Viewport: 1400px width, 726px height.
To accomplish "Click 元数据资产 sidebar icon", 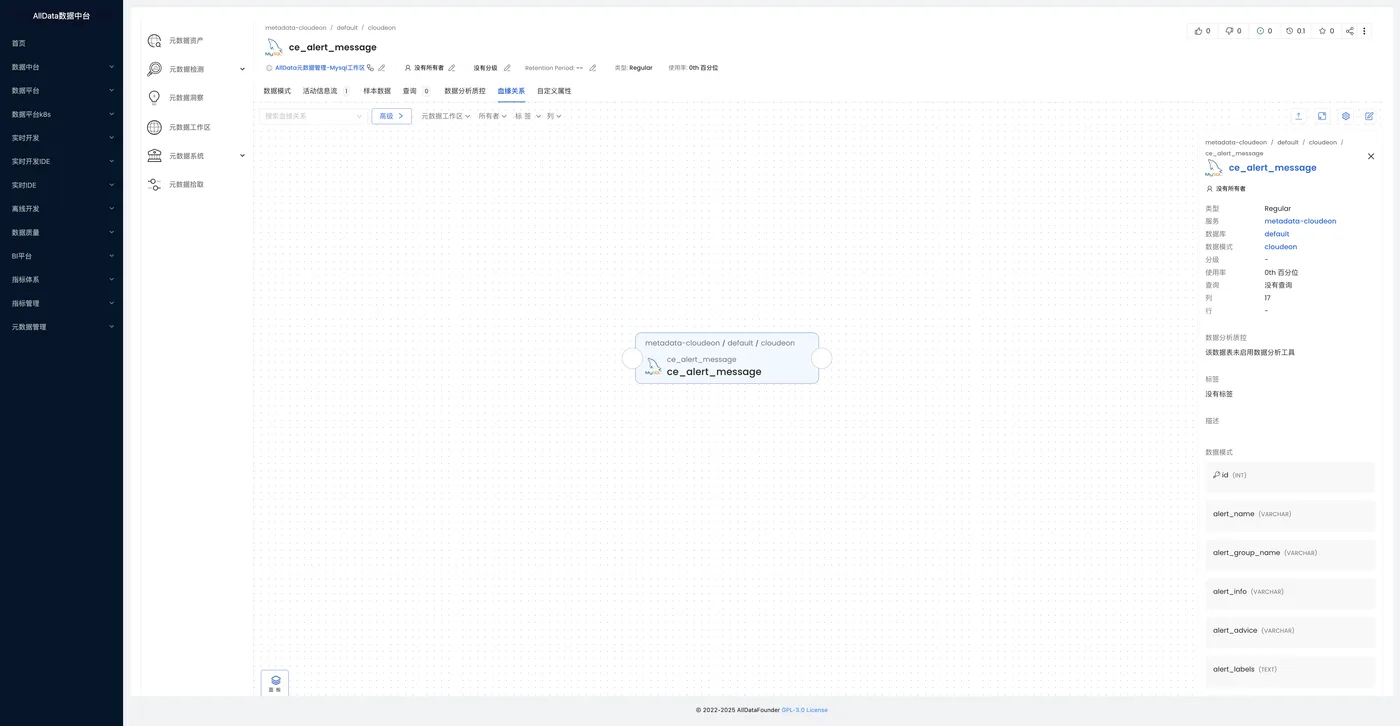I will click(x=154, y=41).
